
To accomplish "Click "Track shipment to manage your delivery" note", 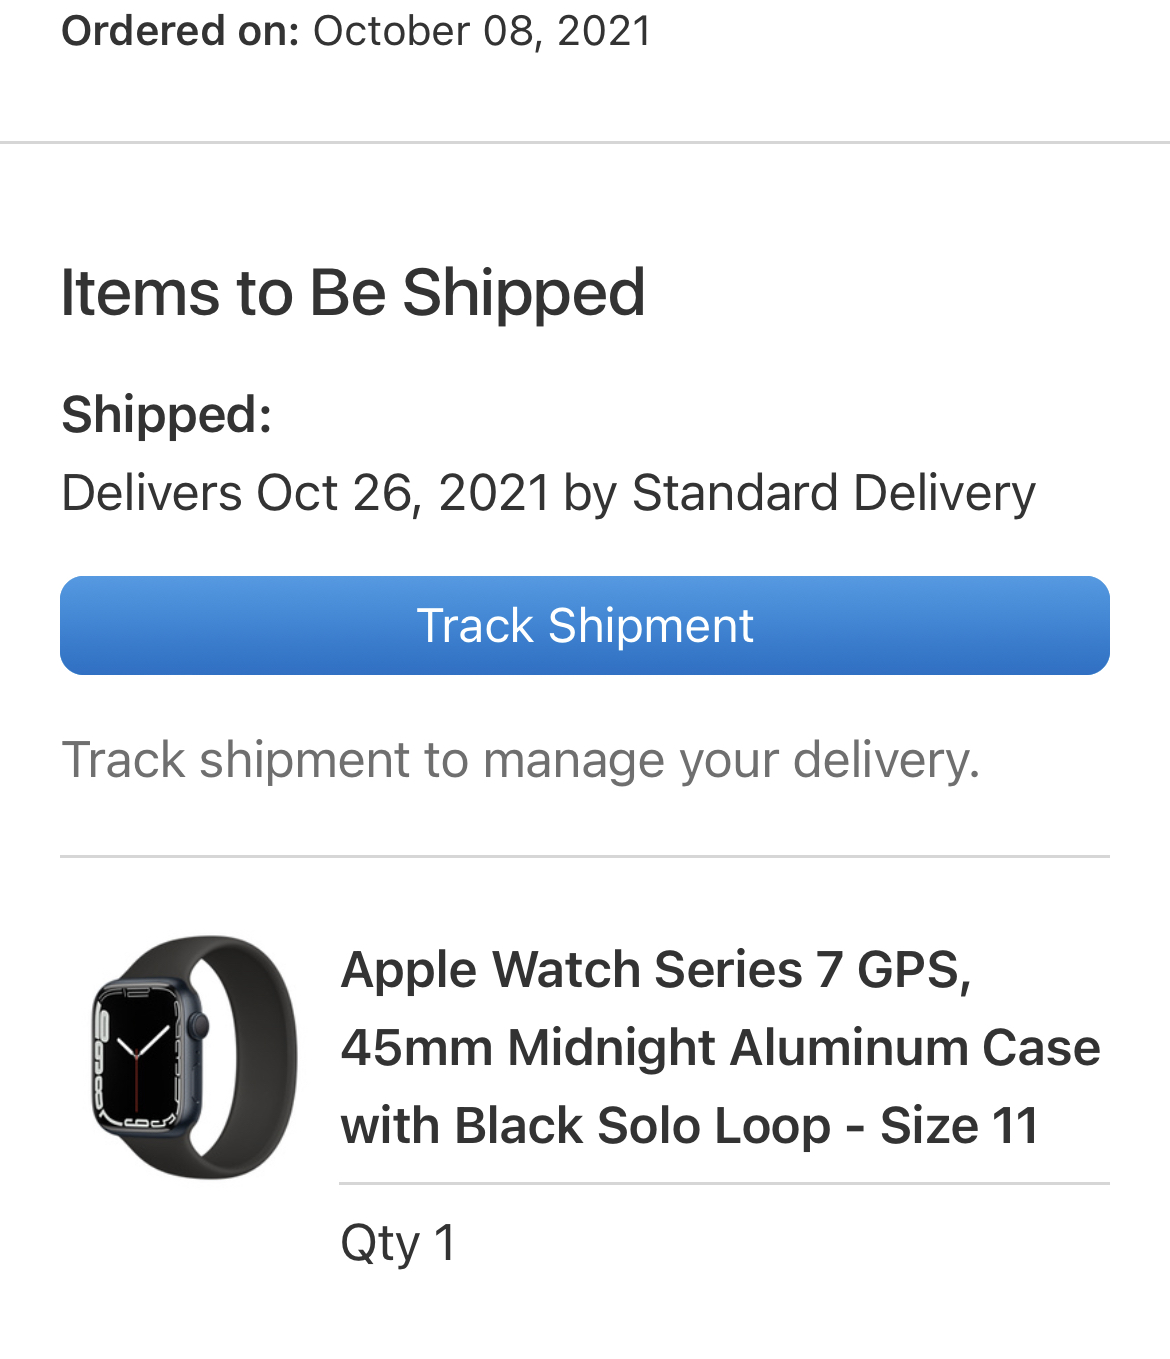I will [x=520, y=760].
